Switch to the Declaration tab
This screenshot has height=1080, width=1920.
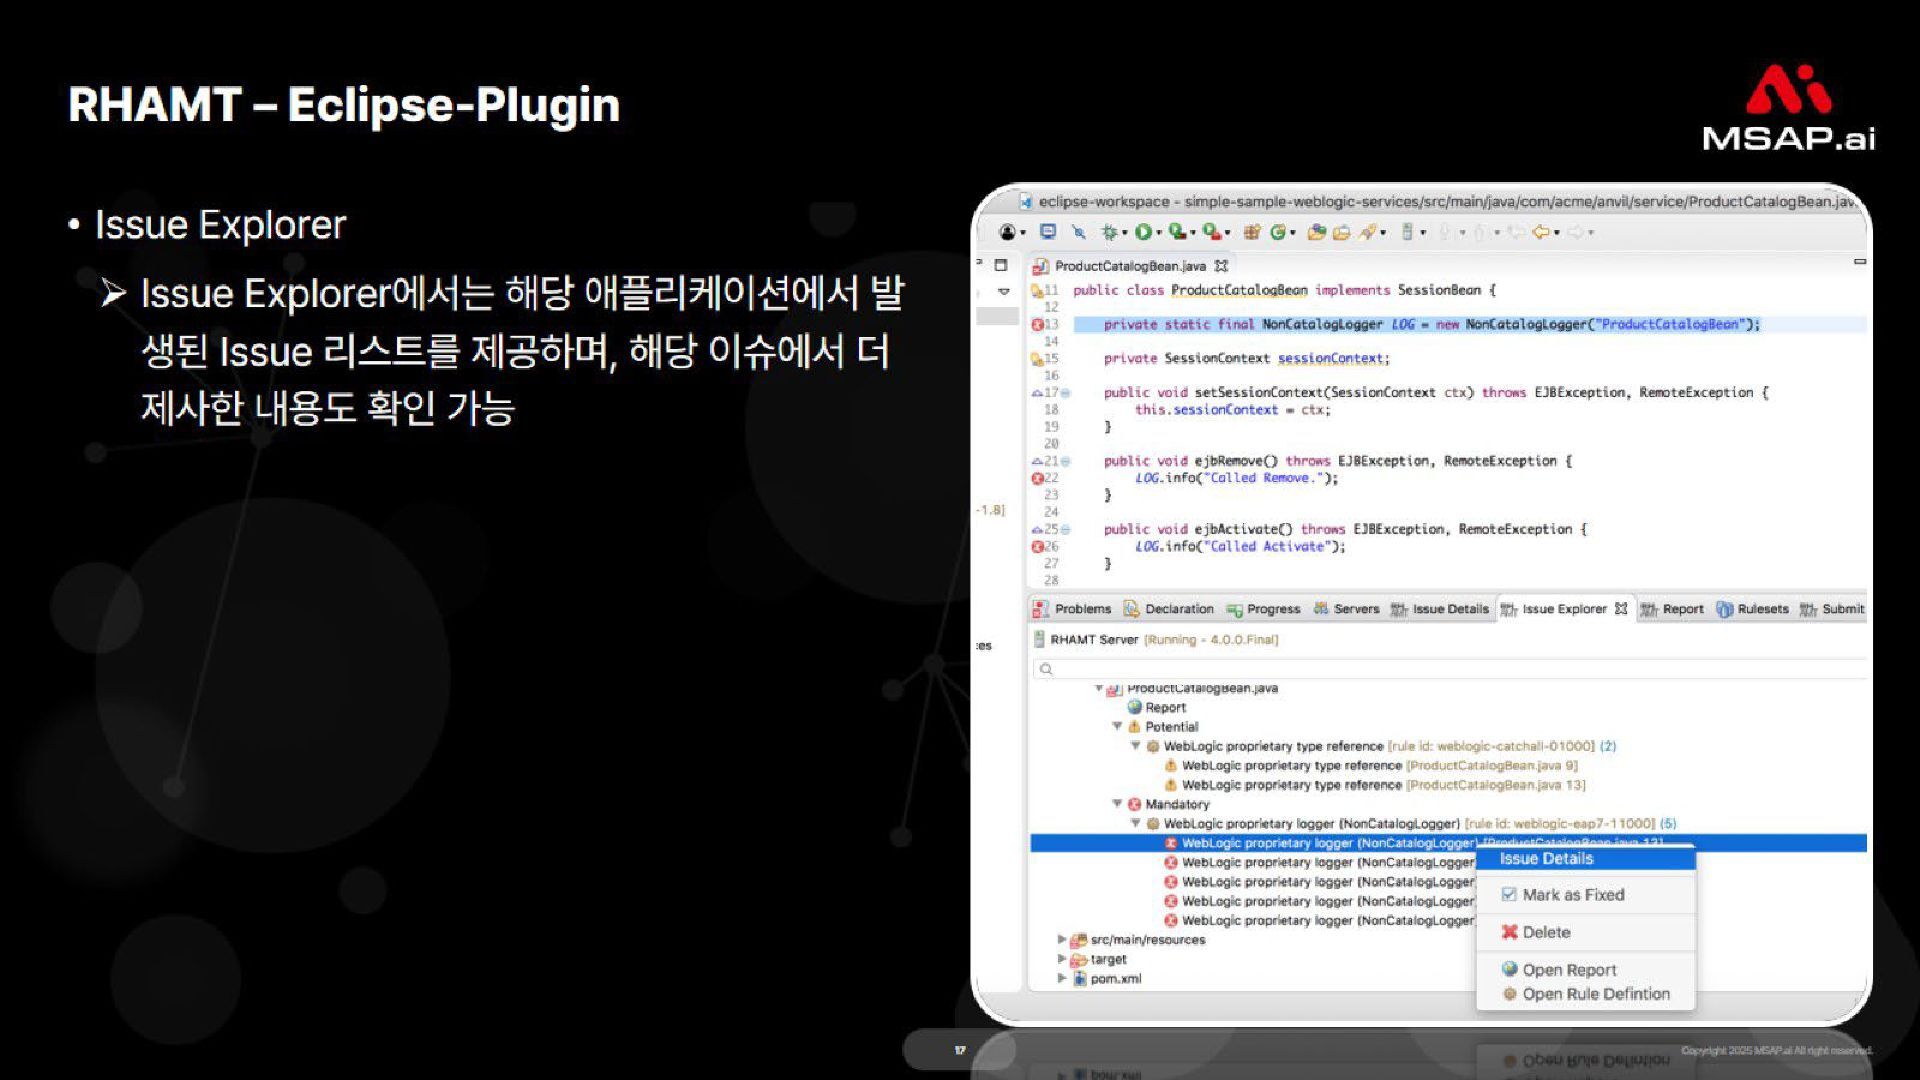(x=1168, y=609)
